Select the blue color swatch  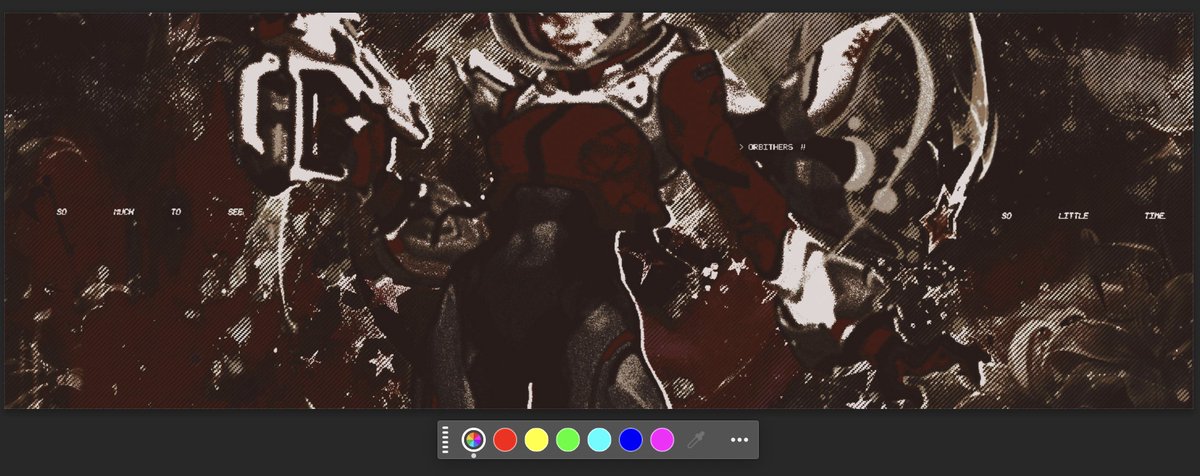(630, 439)
